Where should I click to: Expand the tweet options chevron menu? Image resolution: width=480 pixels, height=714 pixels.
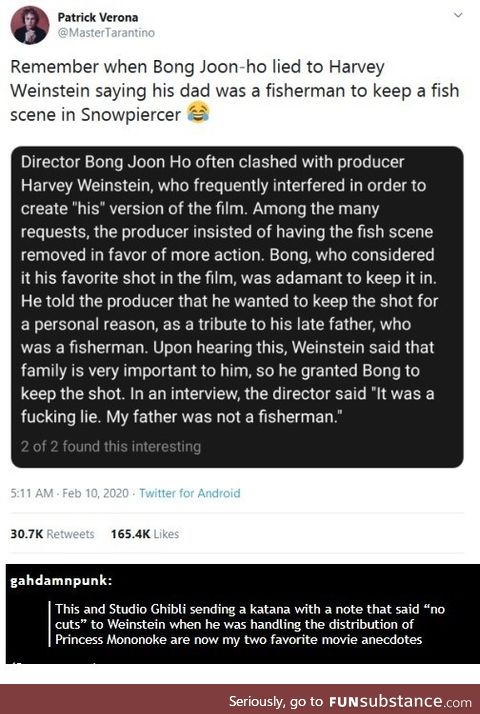coord(458,15)
